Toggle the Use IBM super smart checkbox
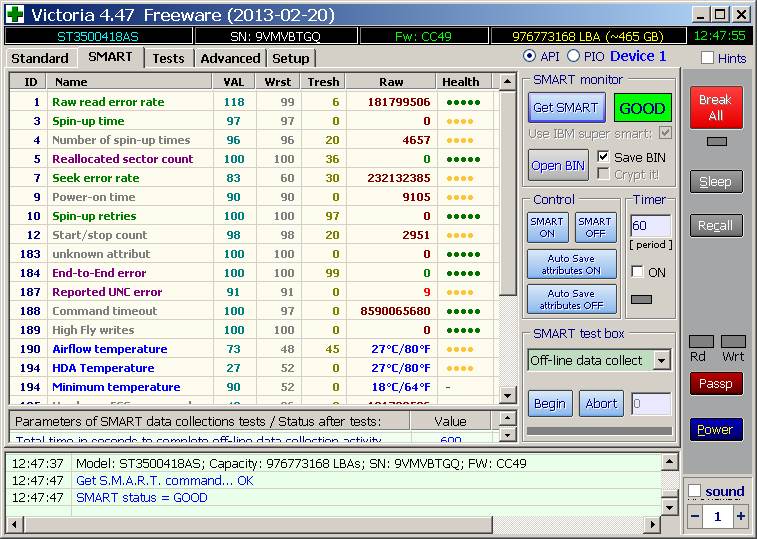The width and height of the screenshot is (757, 539). pyautogui.click(x=665, y=133)
